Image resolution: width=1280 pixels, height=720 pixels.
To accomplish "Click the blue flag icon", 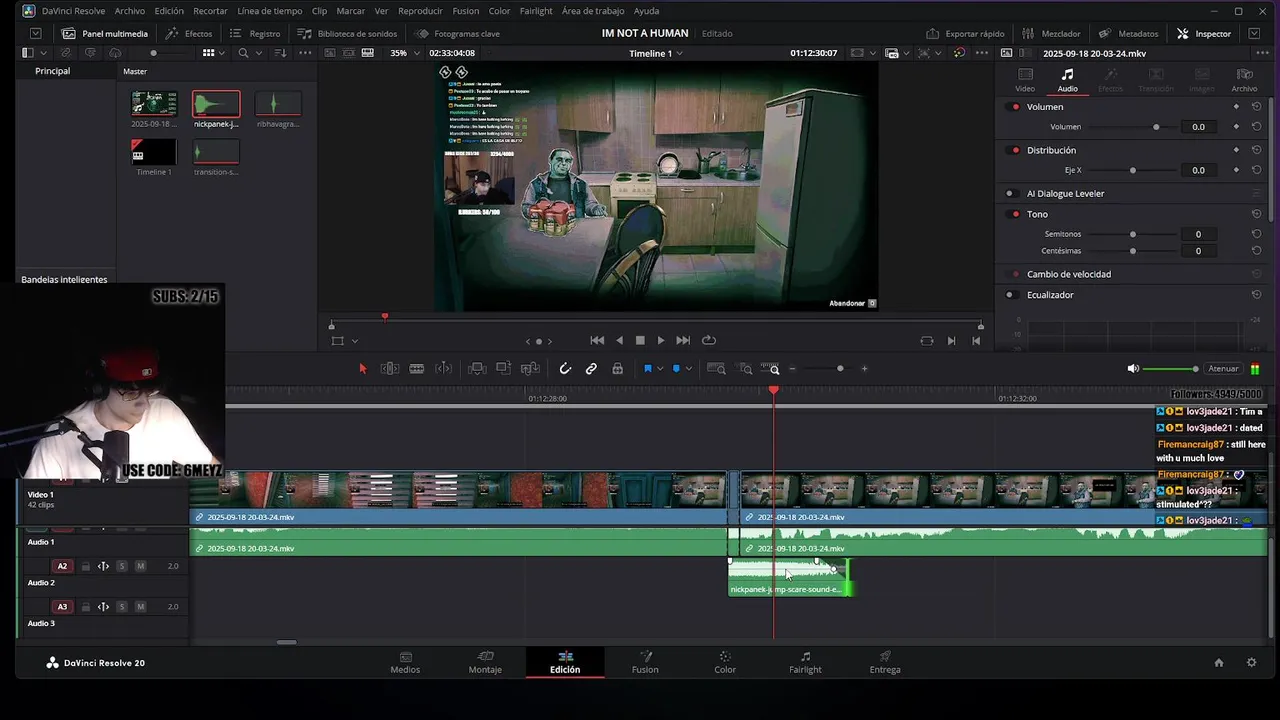I will [x=648, y=369].
